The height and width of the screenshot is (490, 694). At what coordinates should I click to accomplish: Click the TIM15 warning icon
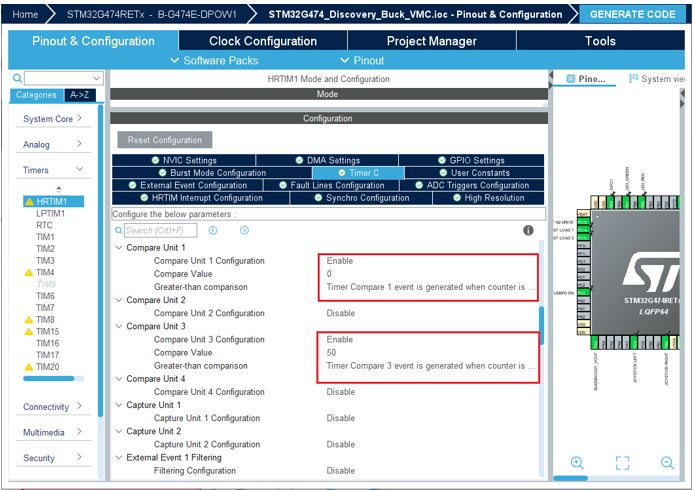tap(29, 332)
